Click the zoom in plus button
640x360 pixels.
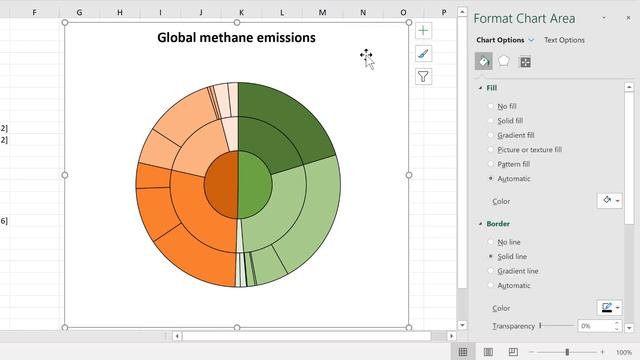[602, 352]
